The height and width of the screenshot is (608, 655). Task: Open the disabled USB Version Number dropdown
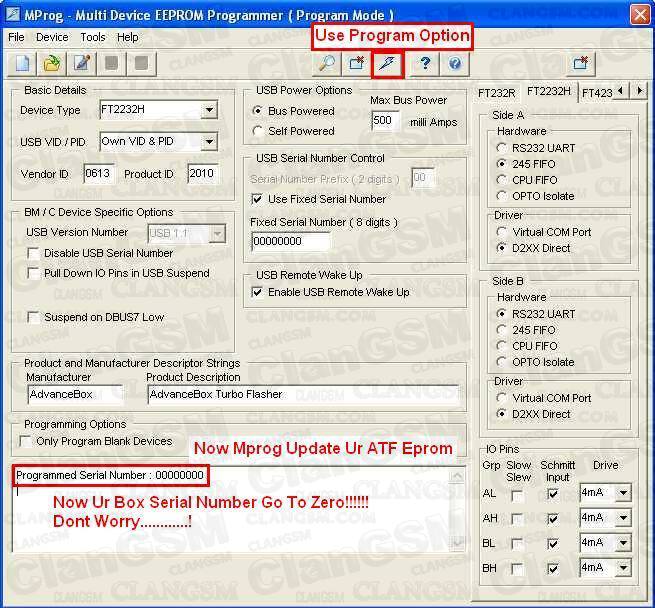(217, 234)
